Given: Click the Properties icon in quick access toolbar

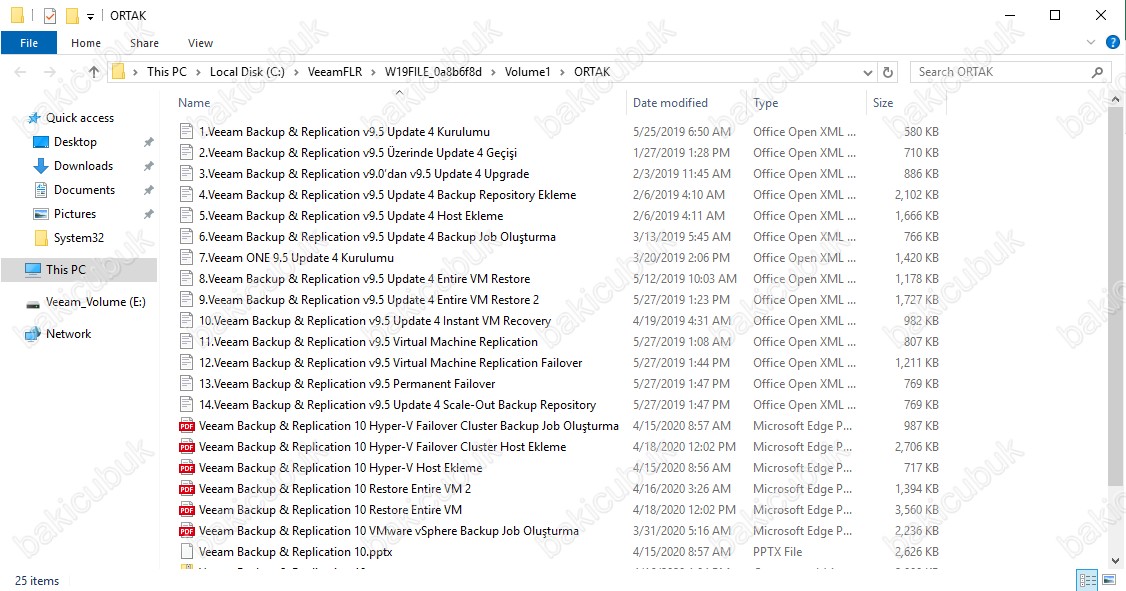Looking at the screenshot, I should pyautogui.click(x=50, y=15).
